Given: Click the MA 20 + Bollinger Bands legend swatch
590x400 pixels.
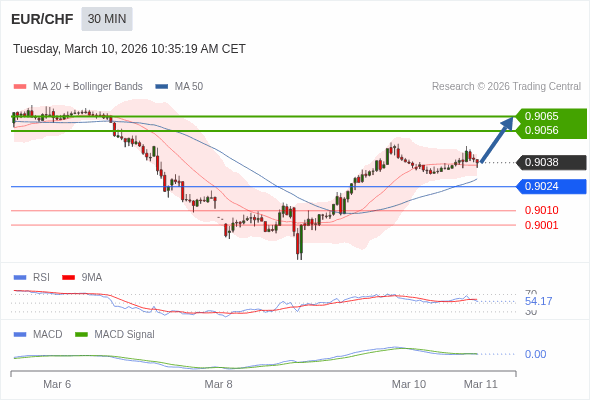Looking at the screenshot, I should tap(20, 87).
